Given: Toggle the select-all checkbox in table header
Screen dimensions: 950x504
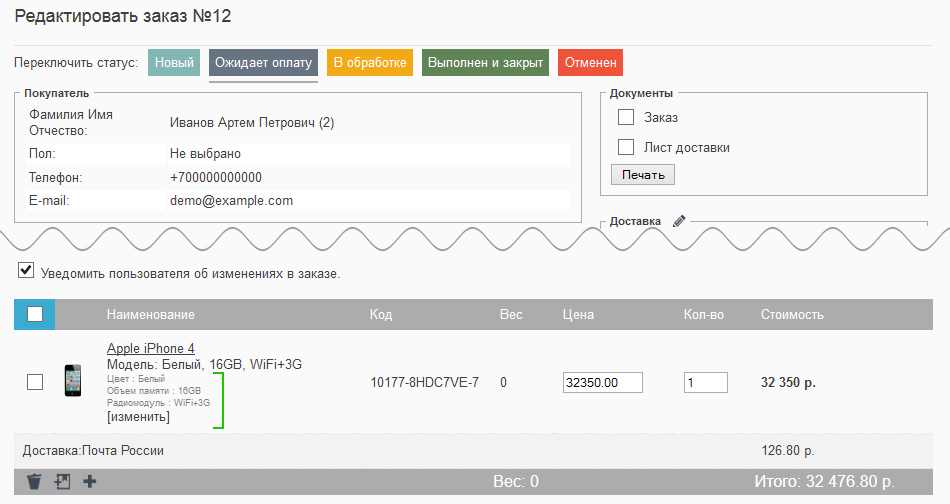Looking at the screenshot, I should pos(35,314).
